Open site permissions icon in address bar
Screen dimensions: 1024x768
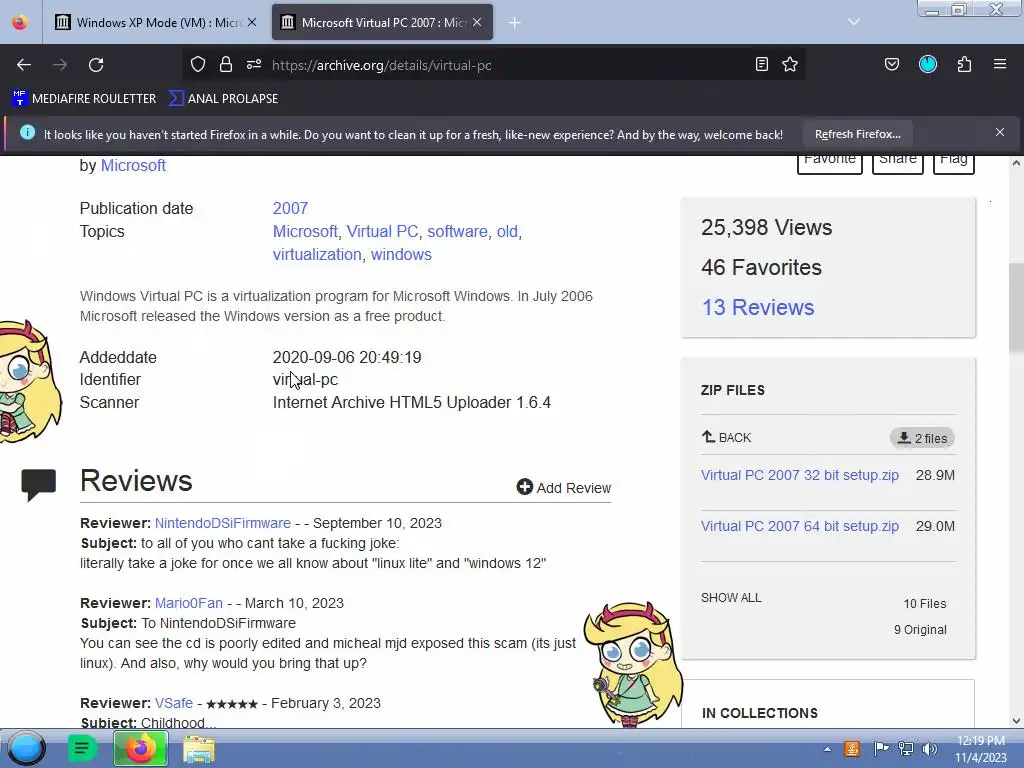click(x=254, y=64)
